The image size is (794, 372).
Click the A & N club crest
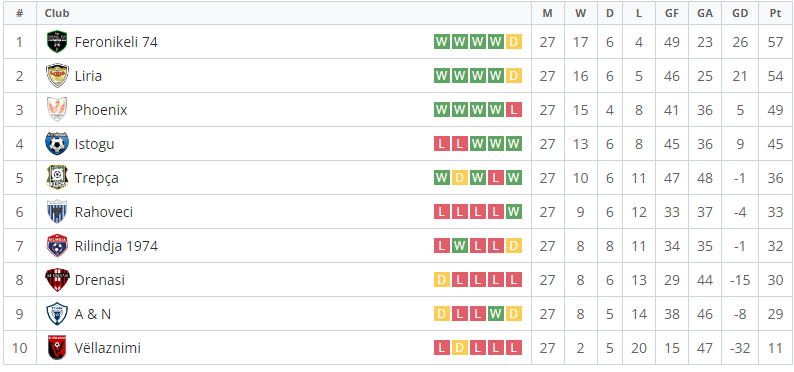coord(57,314)
